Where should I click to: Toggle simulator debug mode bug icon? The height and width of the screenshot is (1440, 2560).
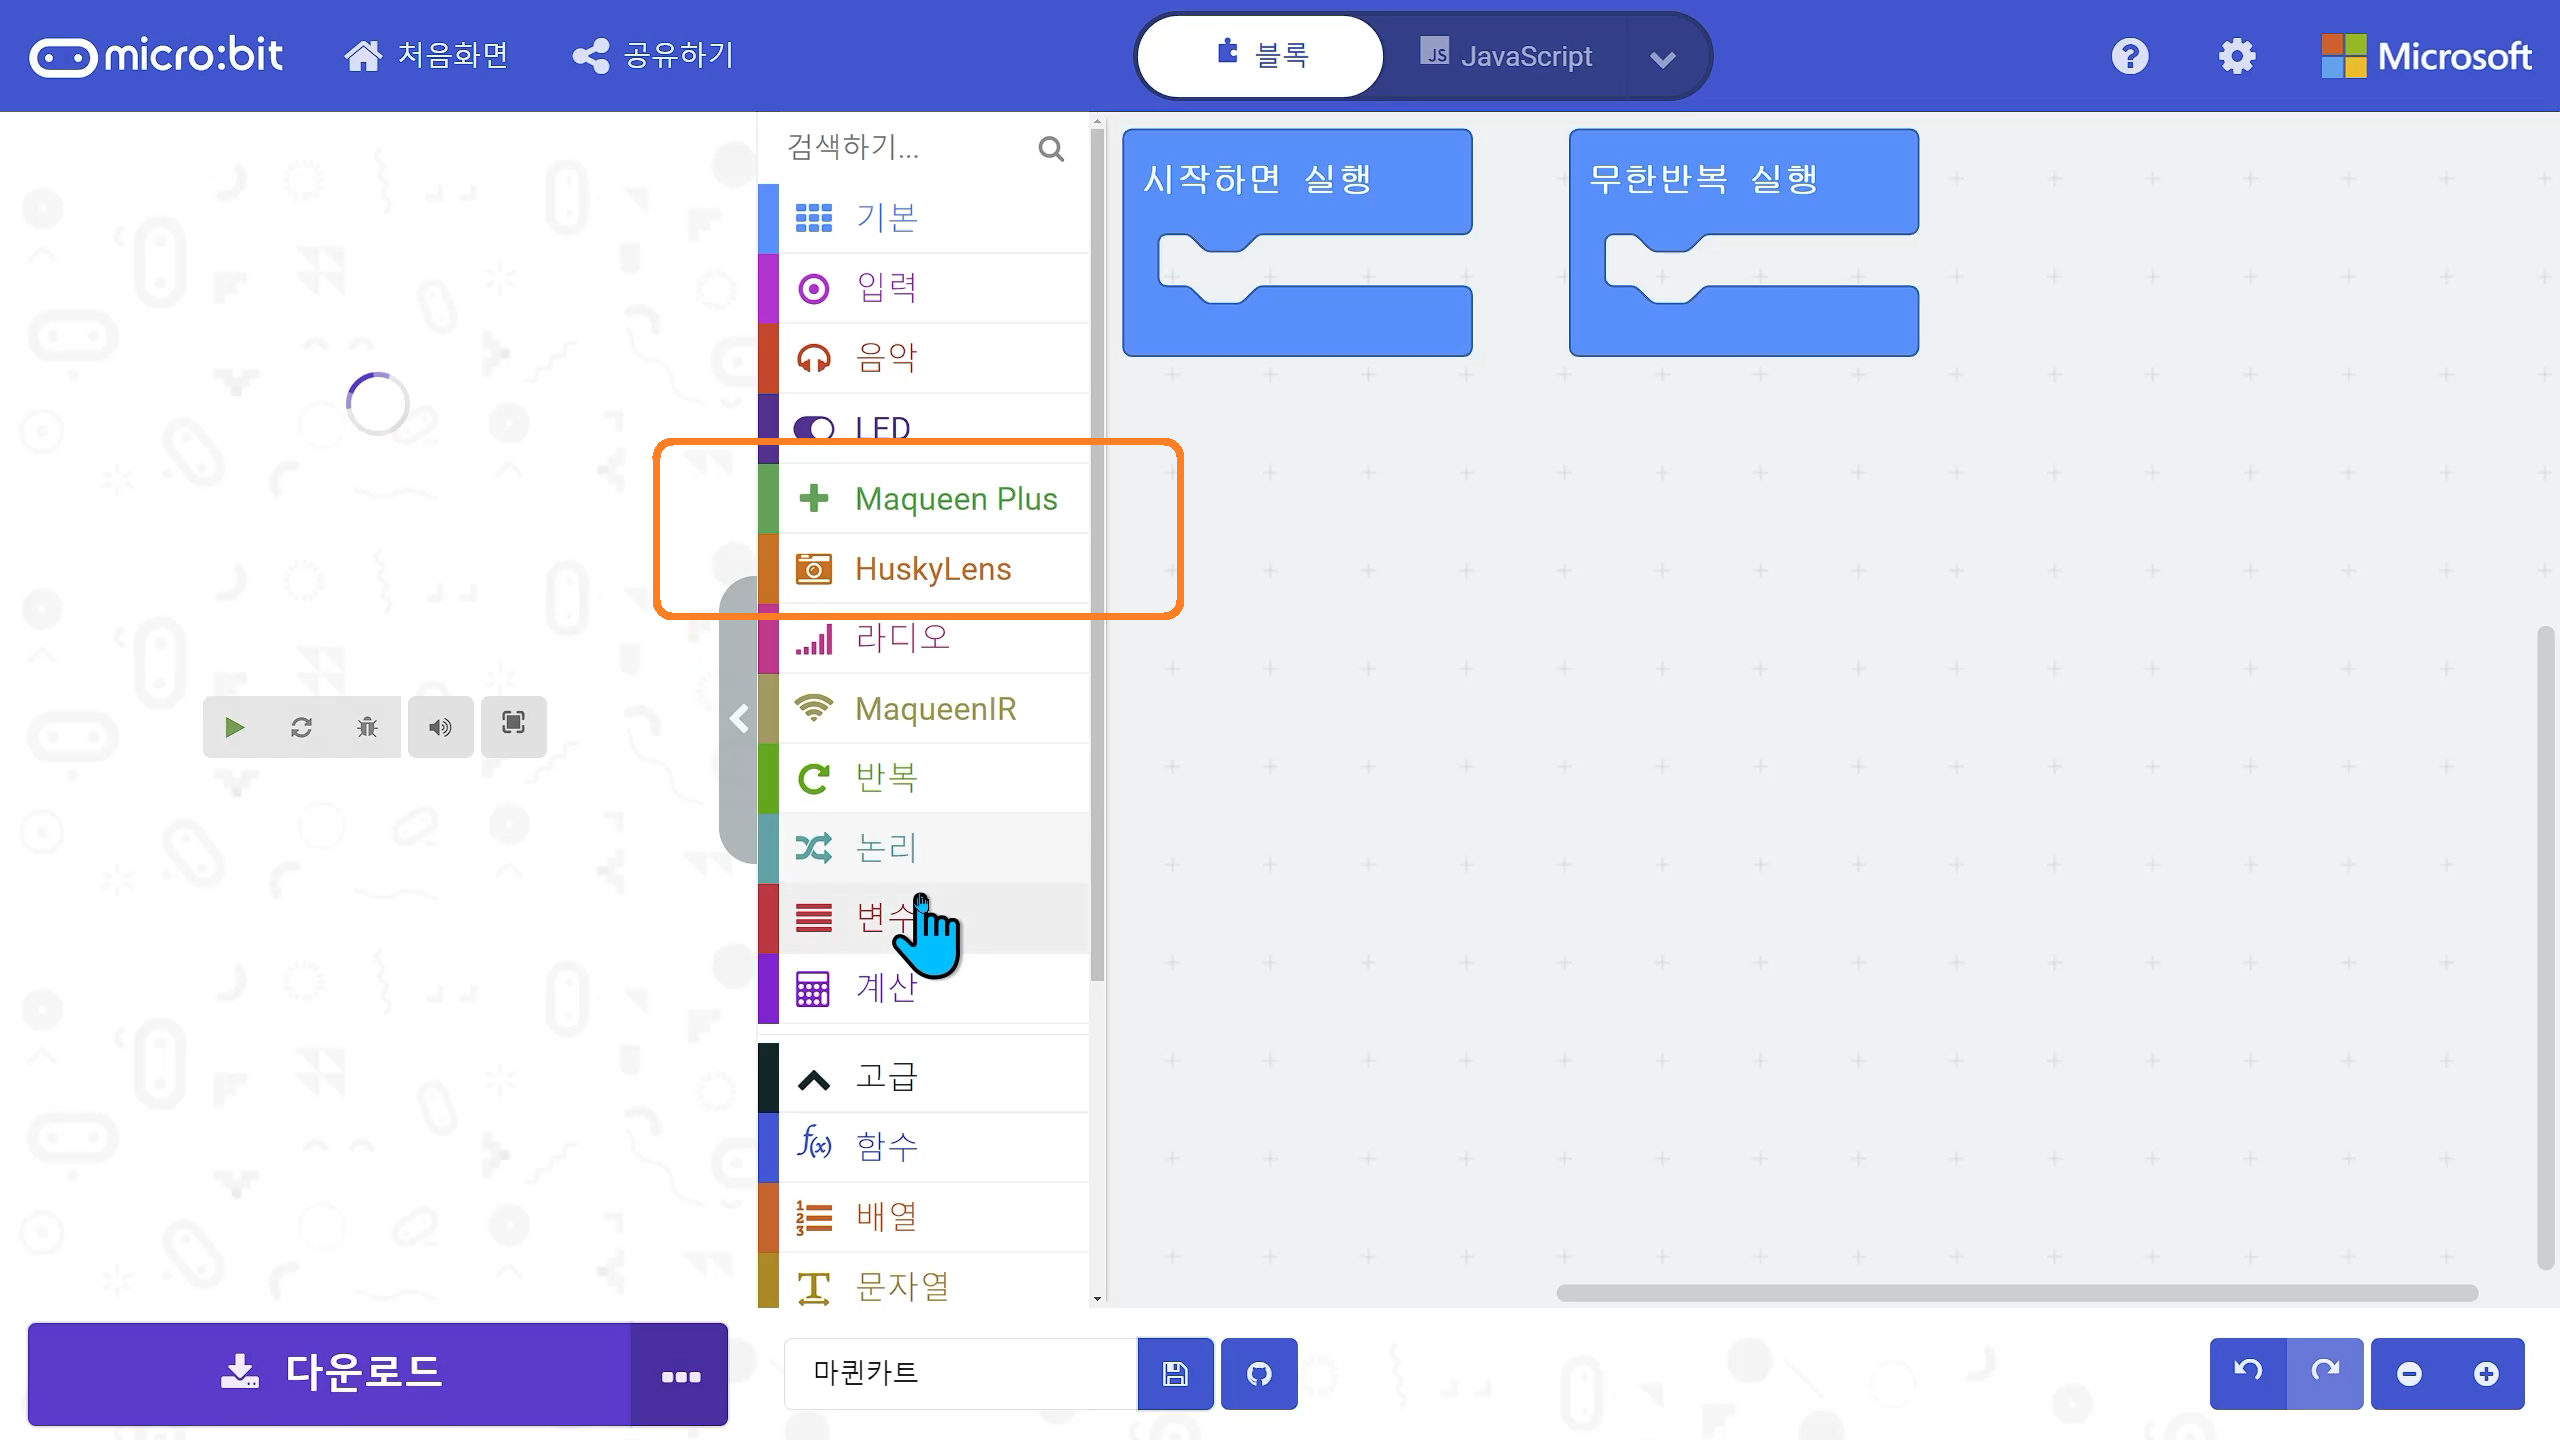point(367,727)
